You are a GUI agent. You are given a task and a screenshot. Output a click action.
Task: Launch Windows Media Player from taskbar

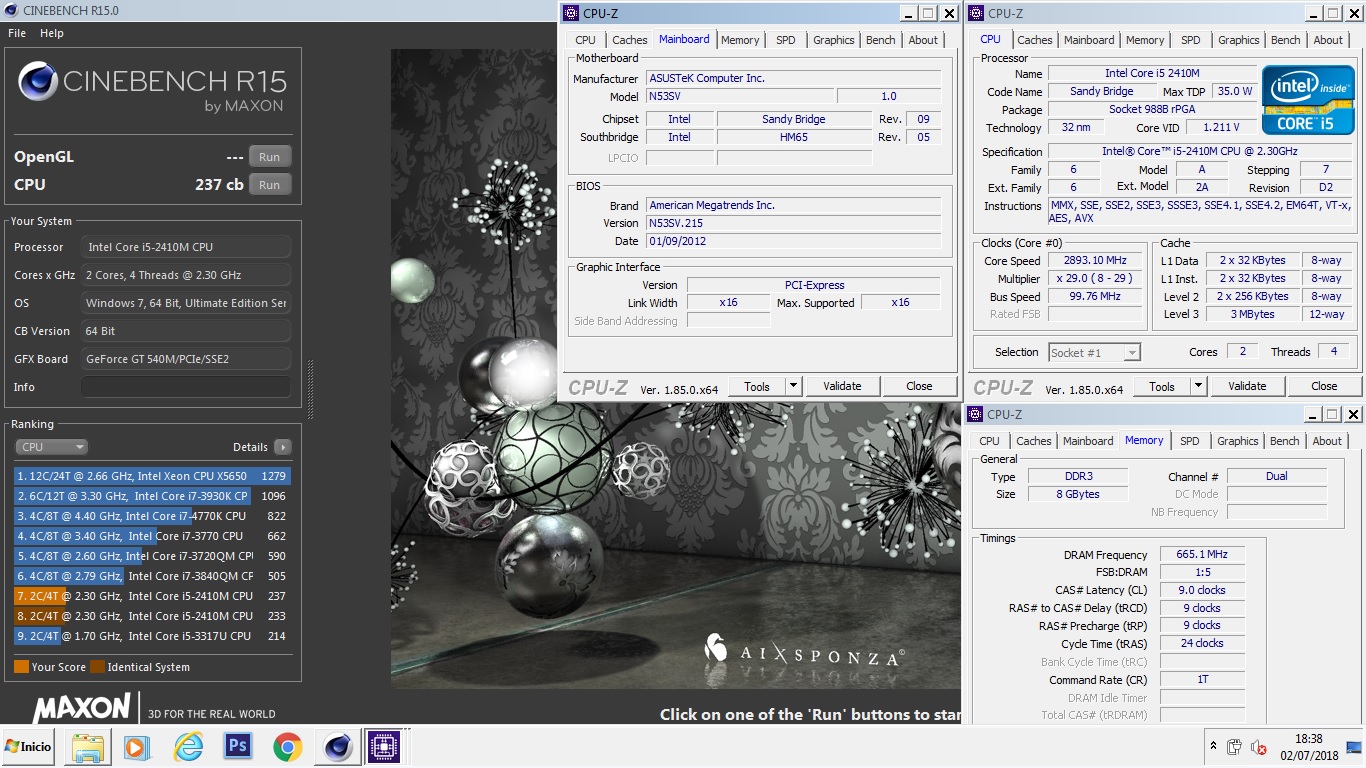tap(137, 746)
